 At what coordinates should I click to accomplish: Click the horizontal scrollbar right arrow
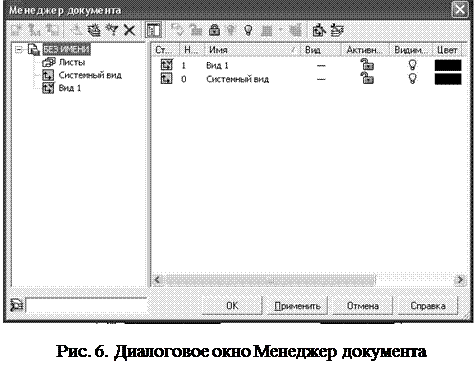[x=460, y=280]
